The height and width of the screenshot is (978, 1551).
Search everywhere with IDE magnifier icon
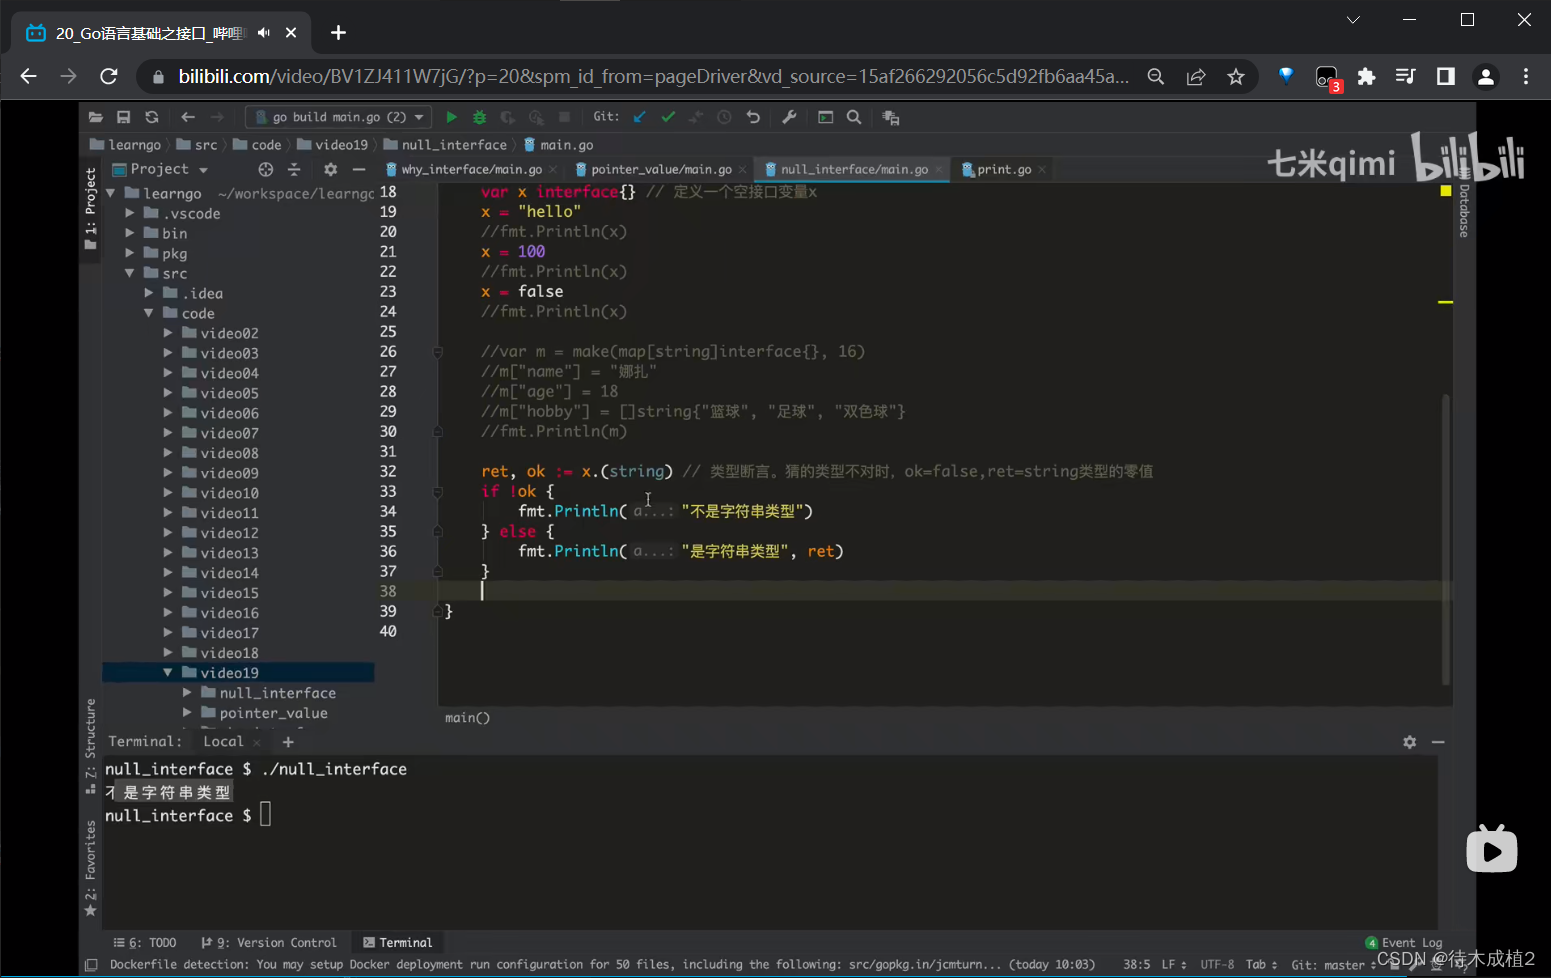[x=854, y=117]
